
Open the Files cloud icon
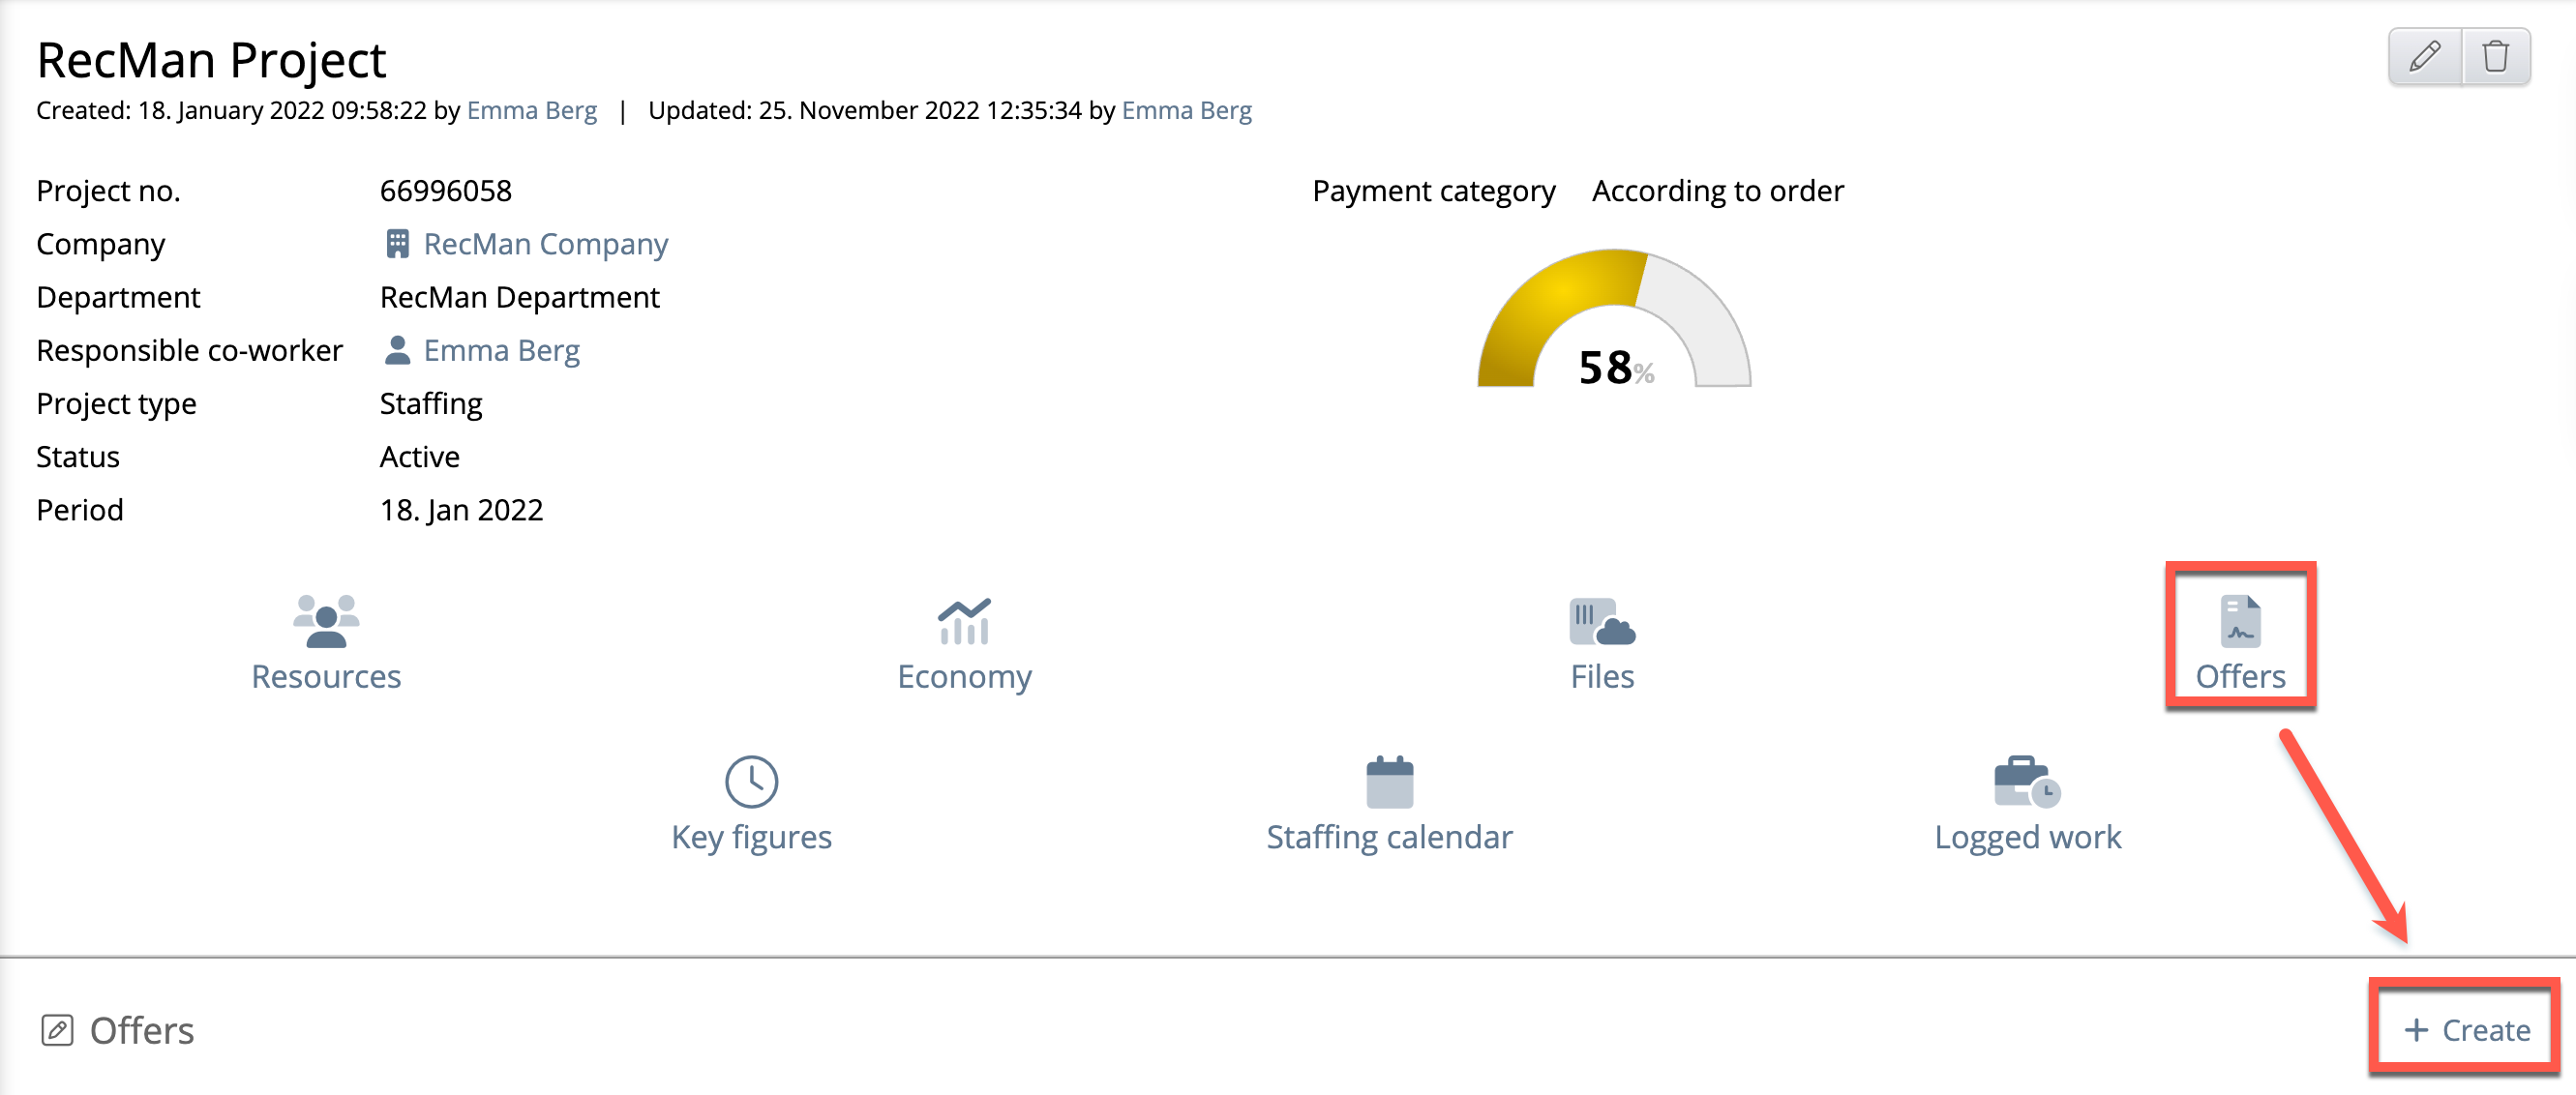pos(1601,622)
